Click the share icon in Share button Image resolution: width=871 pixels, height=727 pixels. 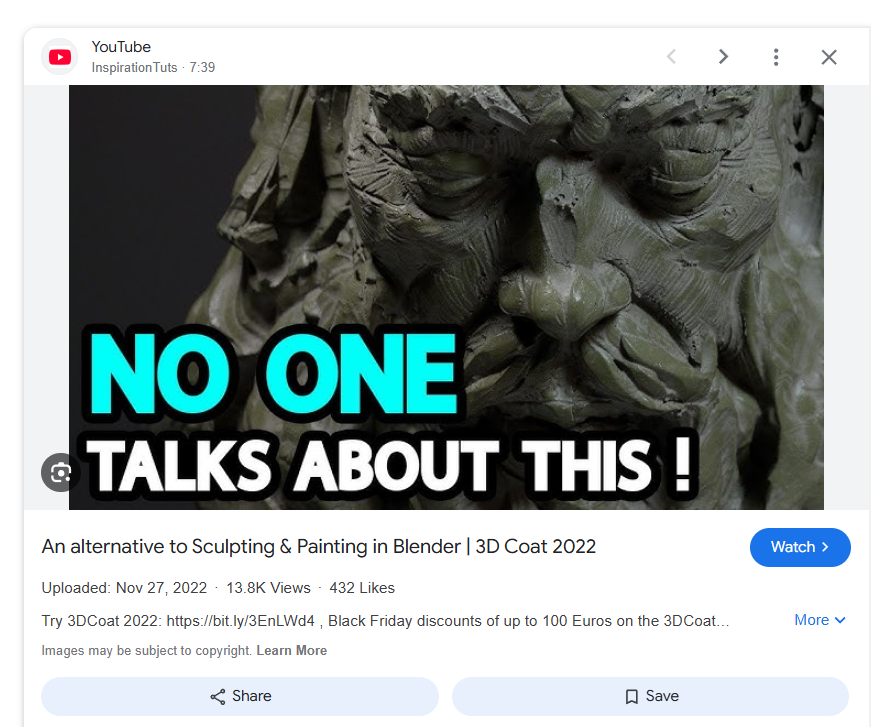point(218,696)
